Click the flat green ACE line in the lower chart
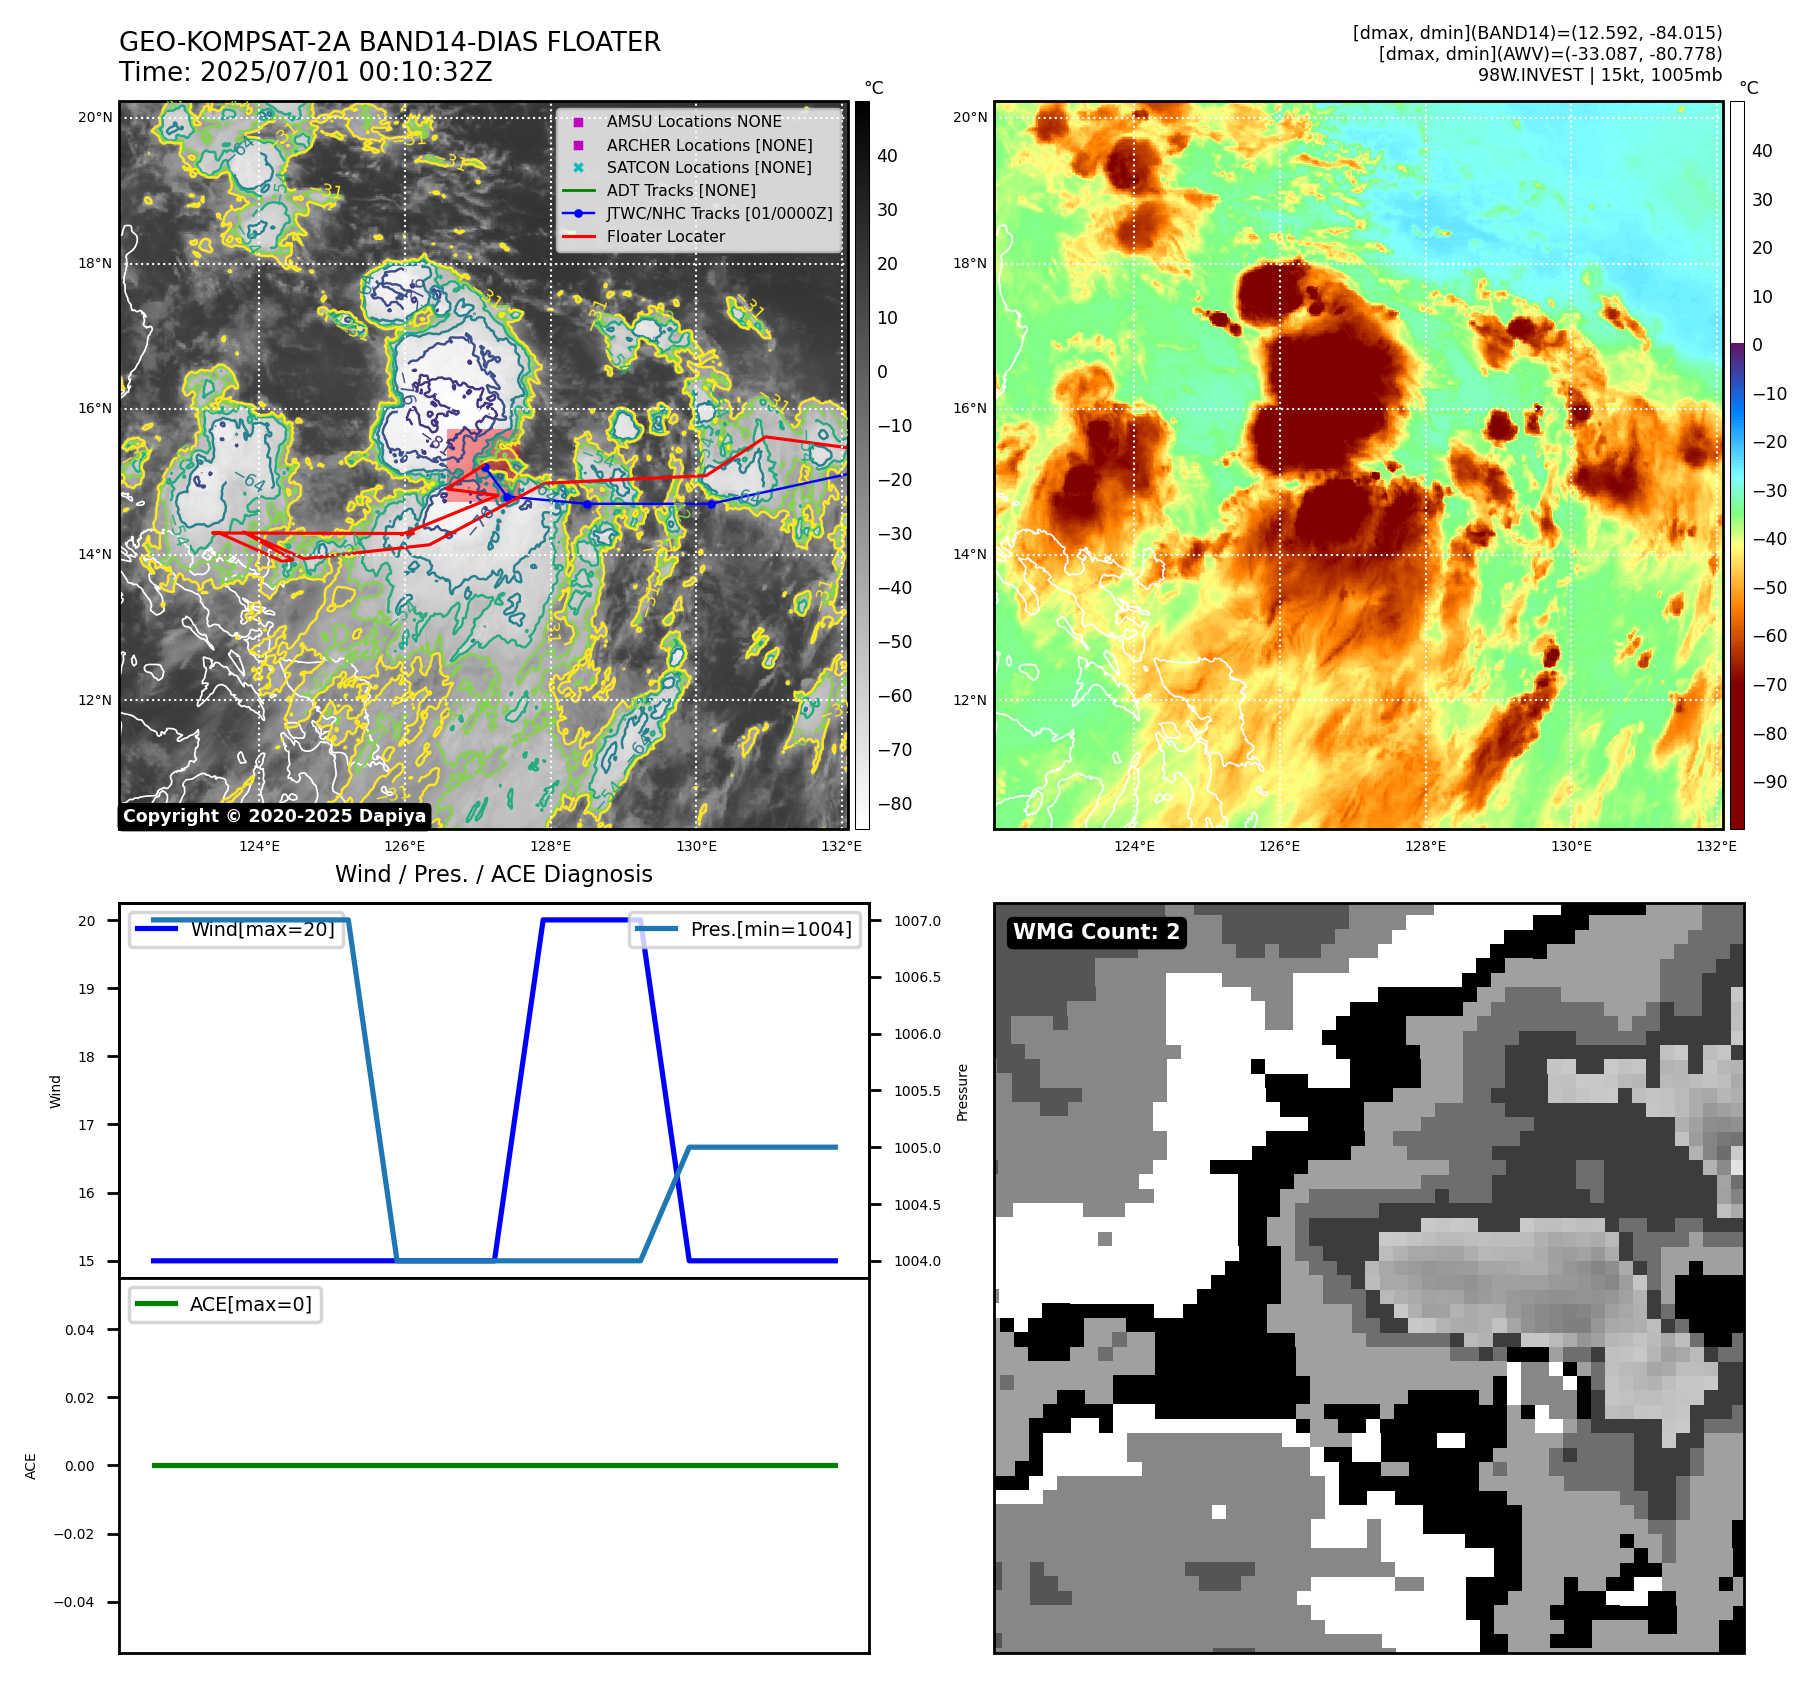 click(494, 1465)
